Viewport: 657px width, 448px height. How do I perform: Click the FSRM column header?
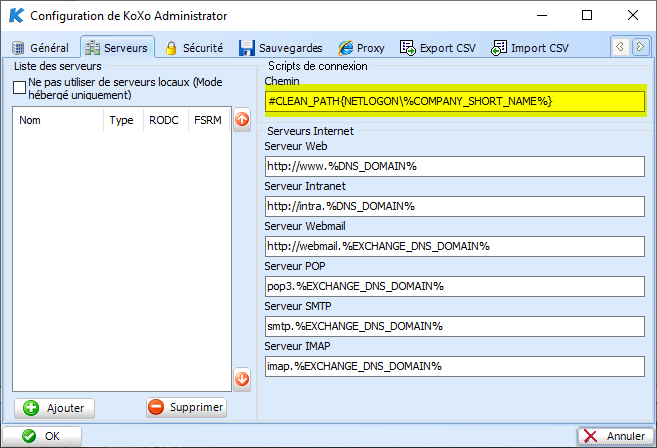[210, 120]
